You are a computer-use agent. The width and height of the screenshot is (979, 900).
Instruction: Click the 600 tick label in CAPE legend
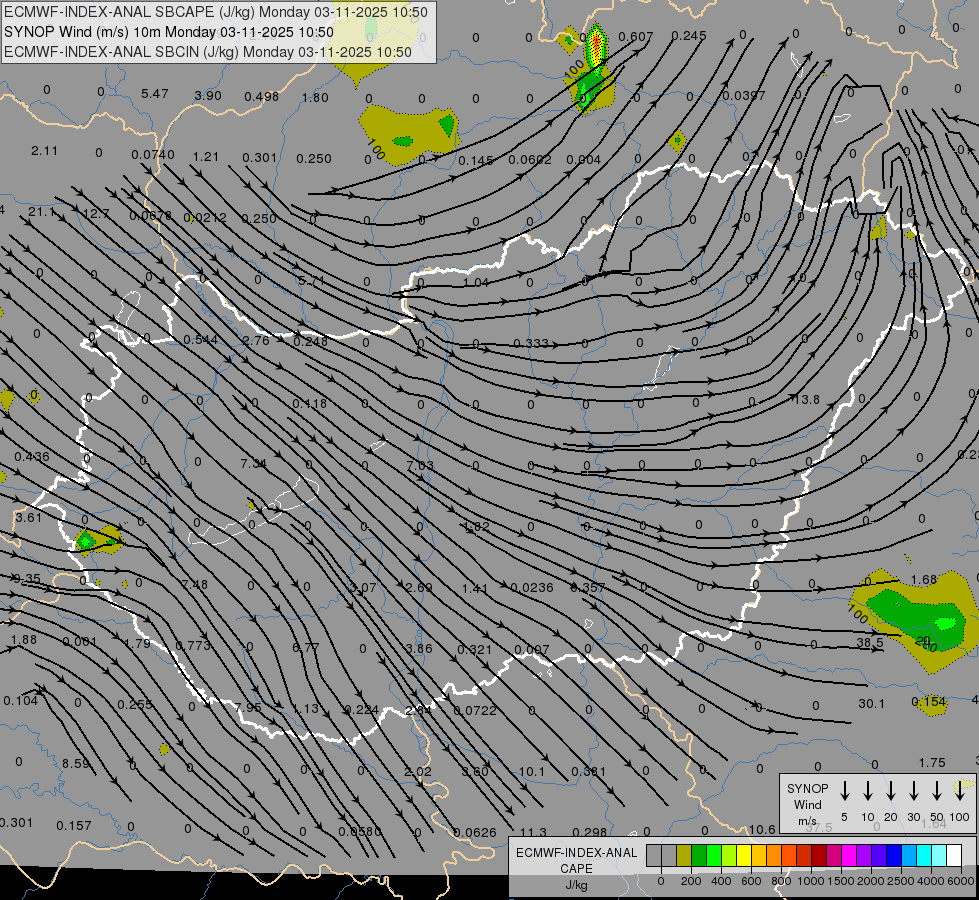[751, 881]
